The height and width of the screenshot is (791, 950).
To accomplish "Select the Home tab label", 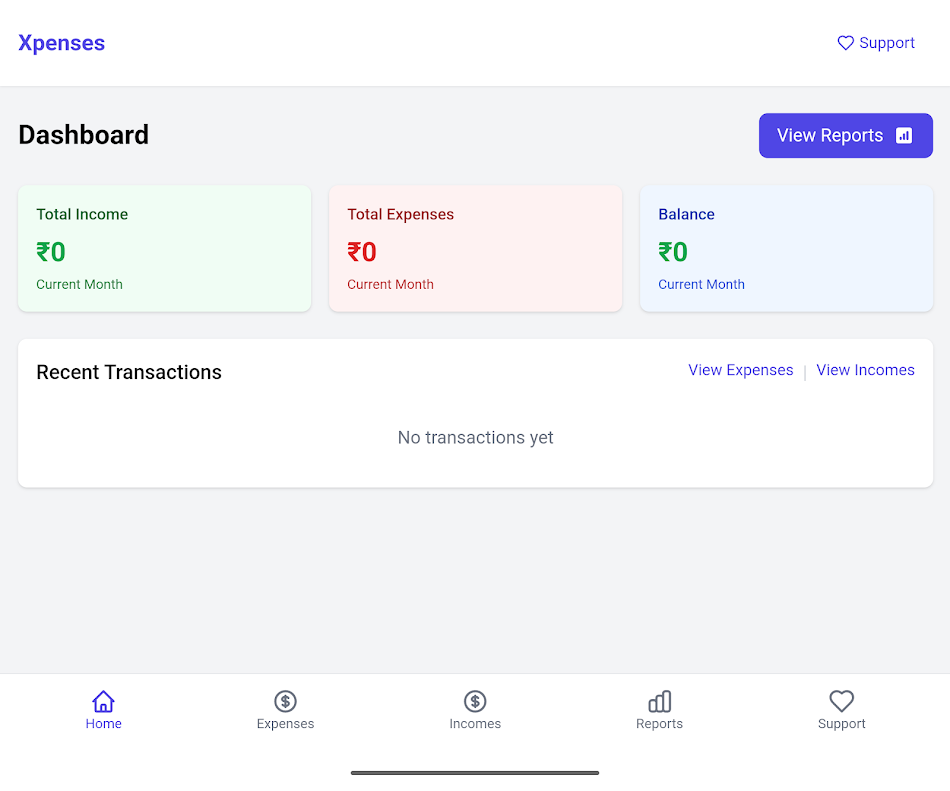I will [103, 724].
